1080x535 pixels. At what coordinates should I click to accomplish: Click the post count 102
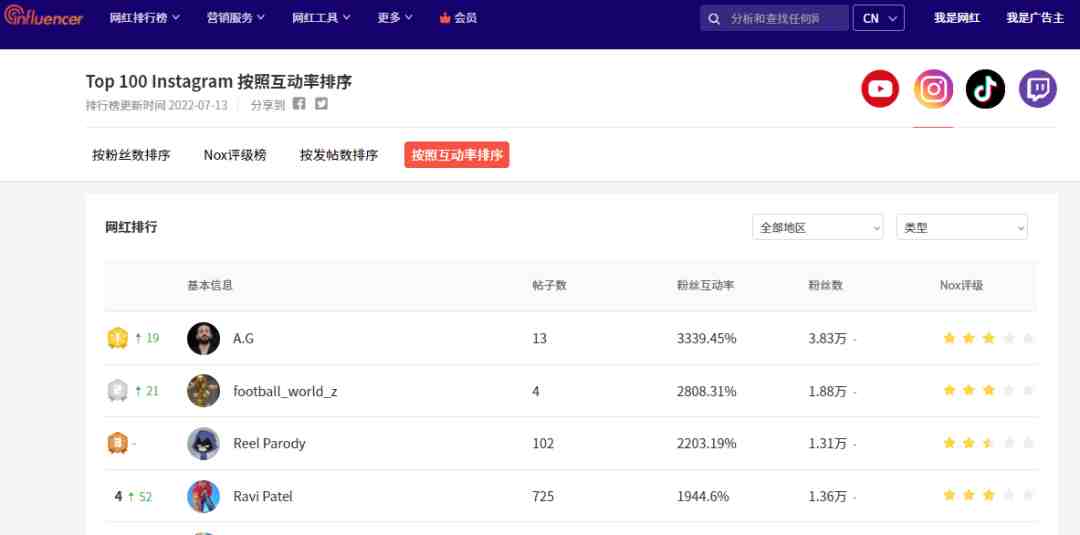(x=543, y=443)
